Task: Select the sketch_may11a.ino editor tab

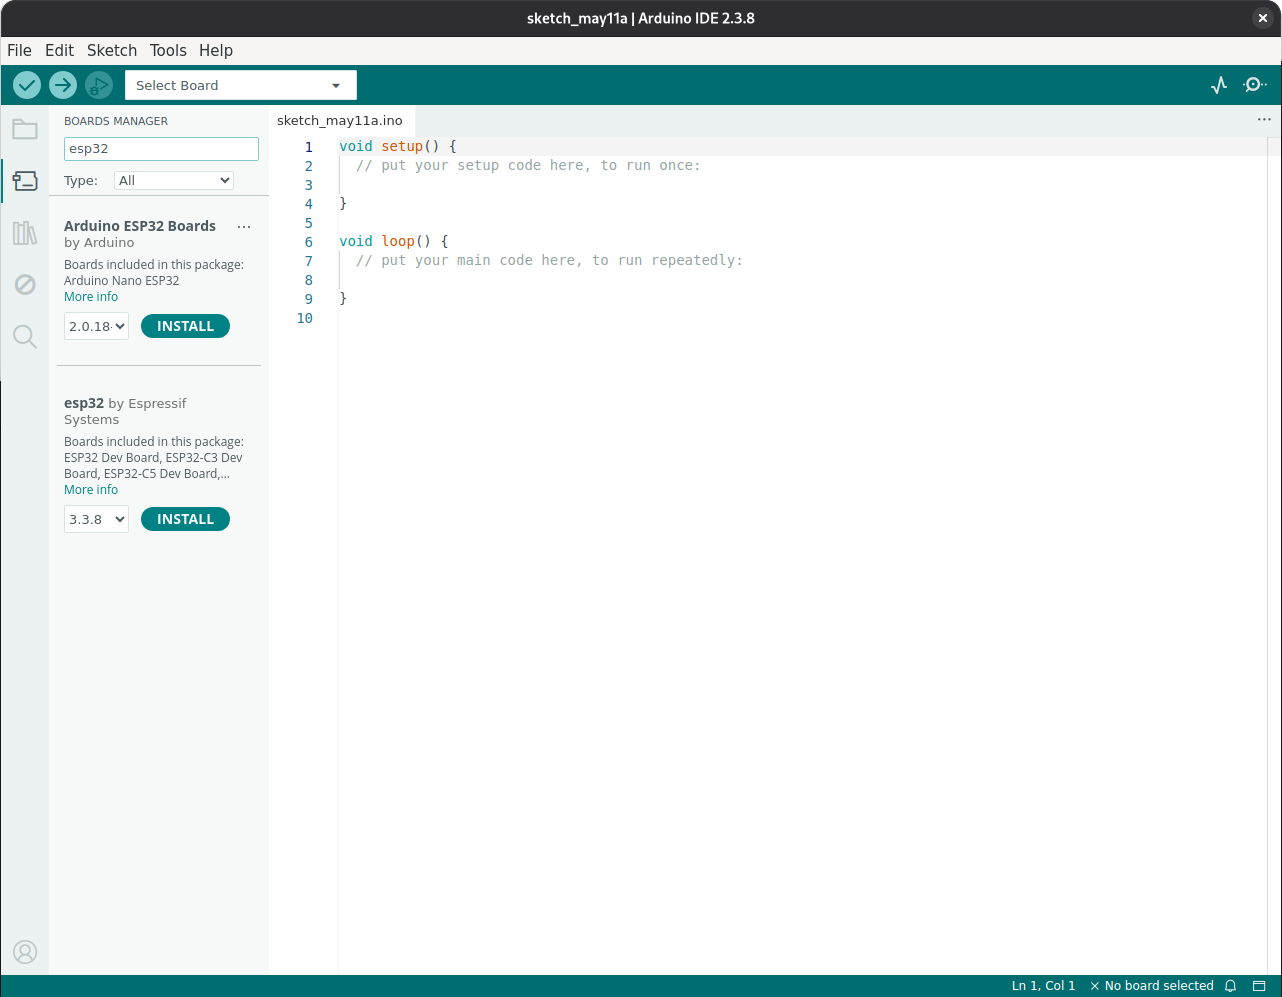Action: pyautogui.click(x=340, y=120)
